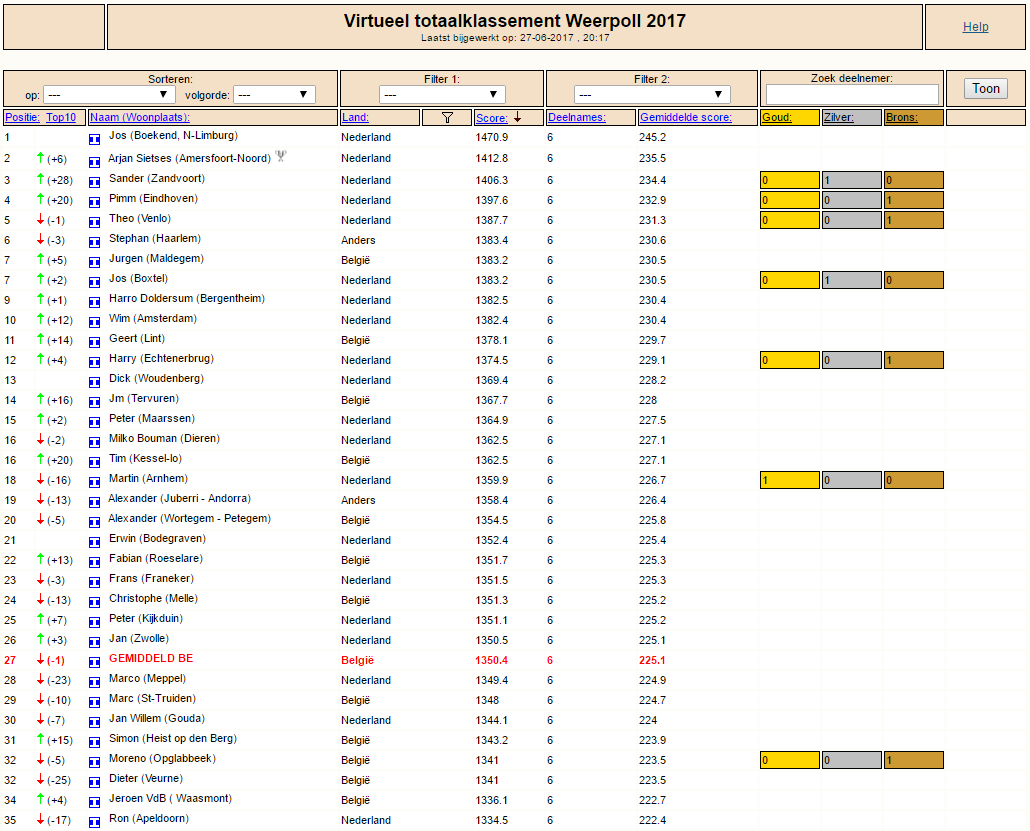The width and height of the screenshot is (1030, 831).
Task: Sort by the Naam (Woonplaats) column header
Action: pyautogui.click(x=140, y=118)
